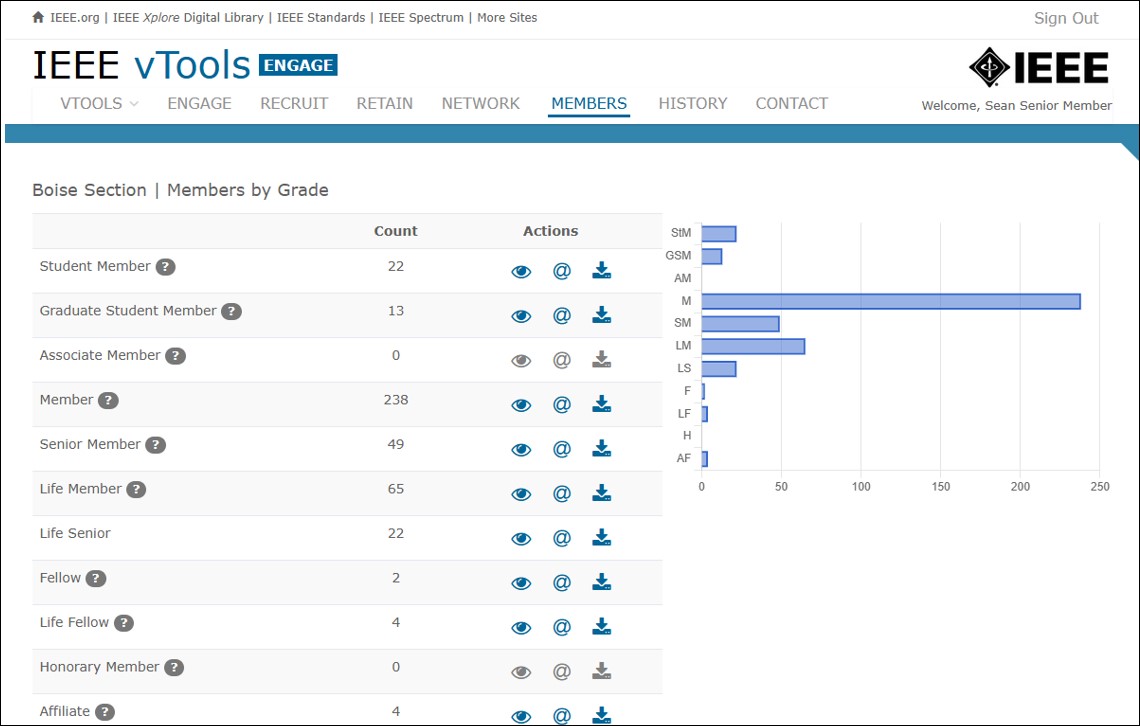
Task: Click Honorary Member @ email icon
Action: click(562, 671)
